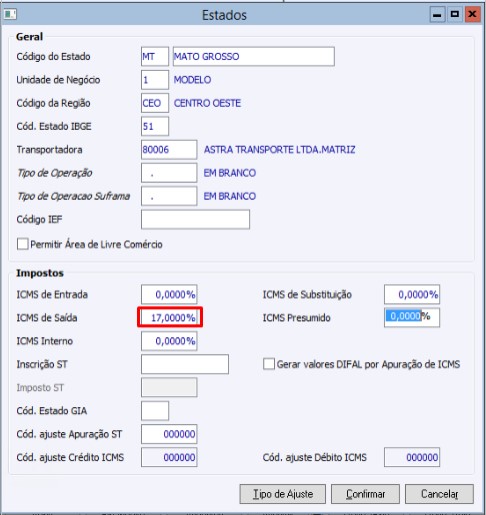
Task: Click the Cód. ajuste Débito ICMS field
Action: 412,457
